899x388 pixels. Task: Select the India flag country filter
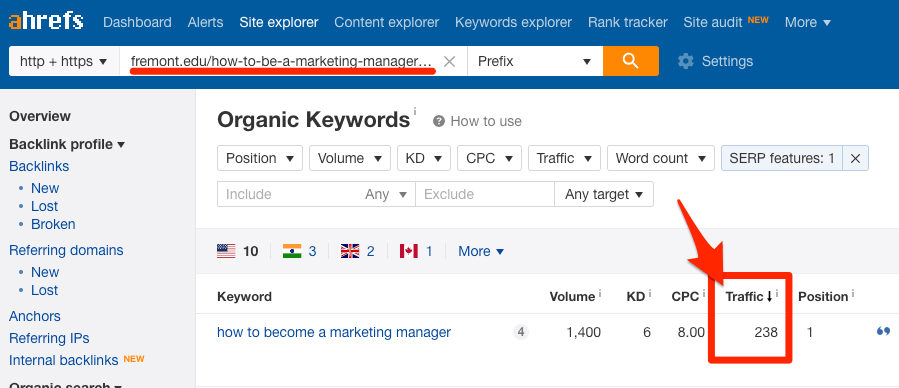(x=292, y=251)
